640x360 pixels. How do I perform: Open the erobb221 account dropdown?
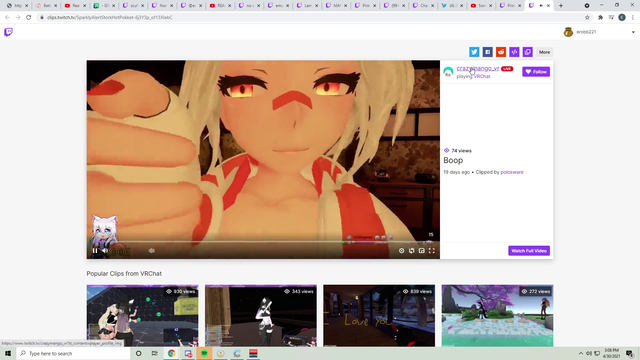click(x=633, y=32)
